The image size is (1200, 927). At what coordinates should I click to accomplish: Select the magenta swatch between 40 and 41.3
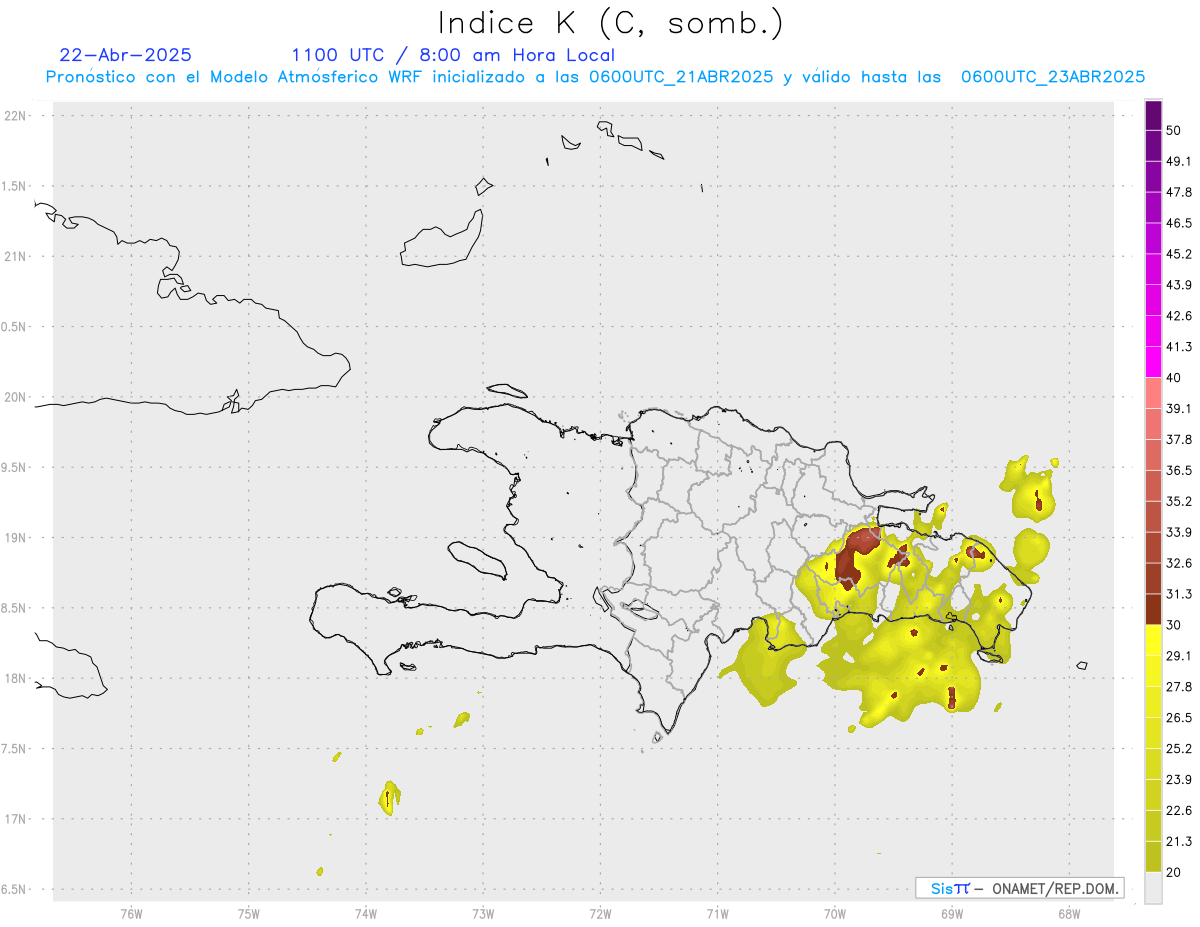click(1153, 362)
